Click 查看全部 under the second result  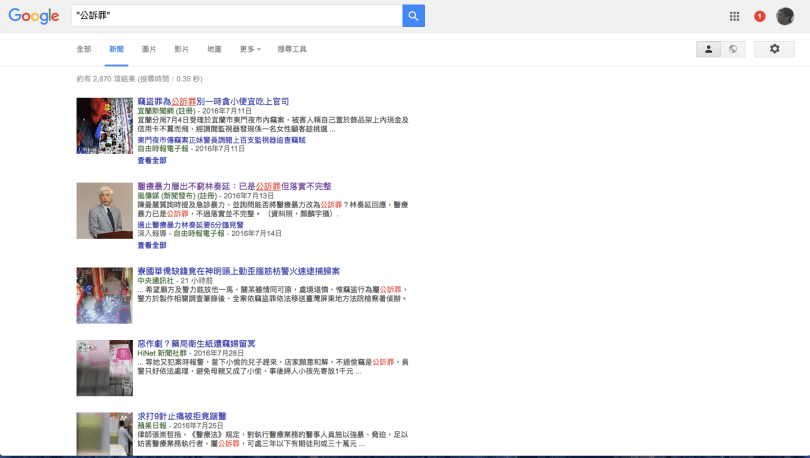click(x=152, y=245)
